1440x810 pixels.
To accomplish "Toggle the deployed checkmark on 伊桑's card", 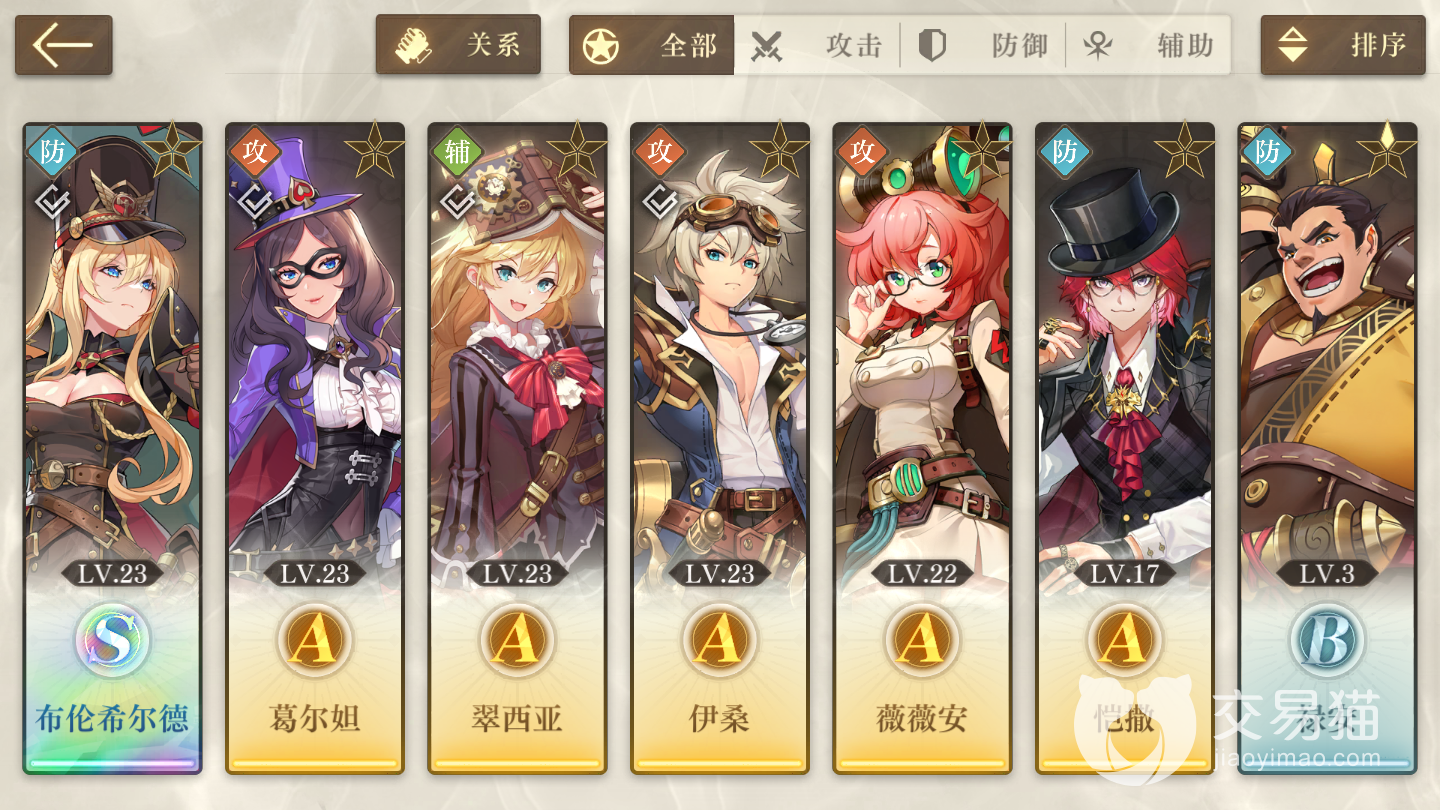I will pos(659,200).
